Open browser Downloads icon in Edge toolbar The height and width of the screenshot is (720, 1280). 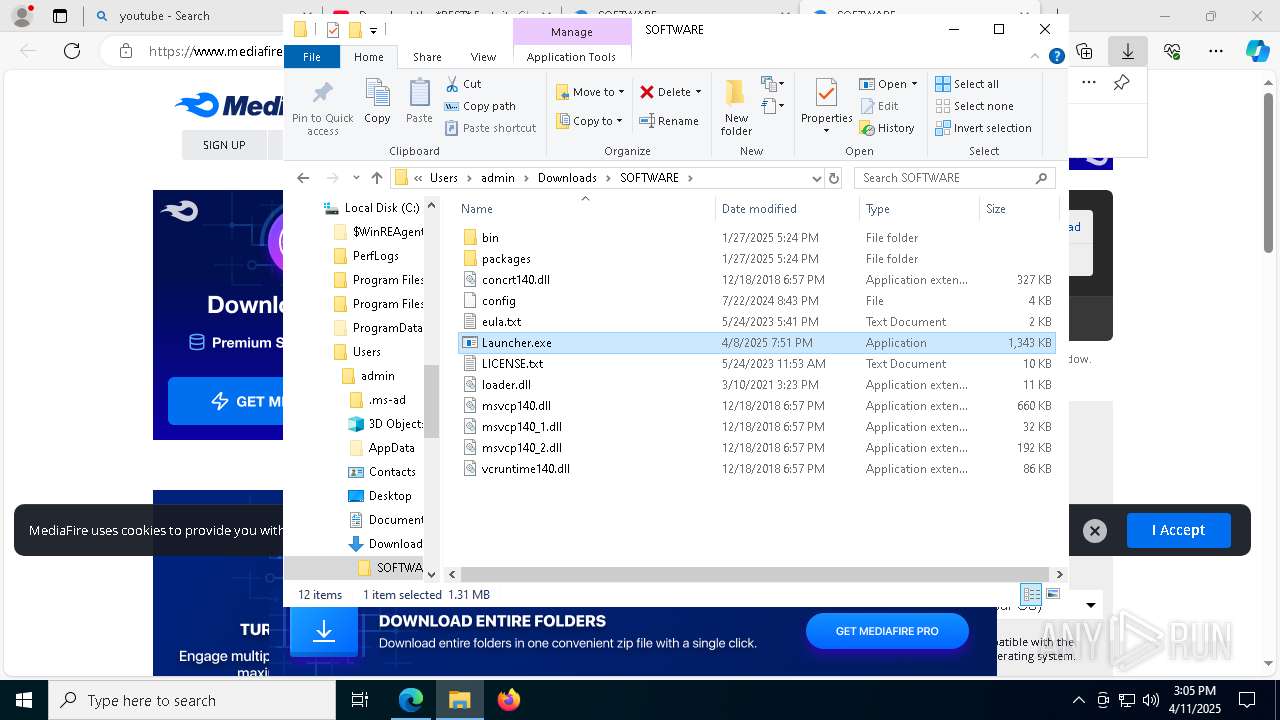coord(1128,51)
